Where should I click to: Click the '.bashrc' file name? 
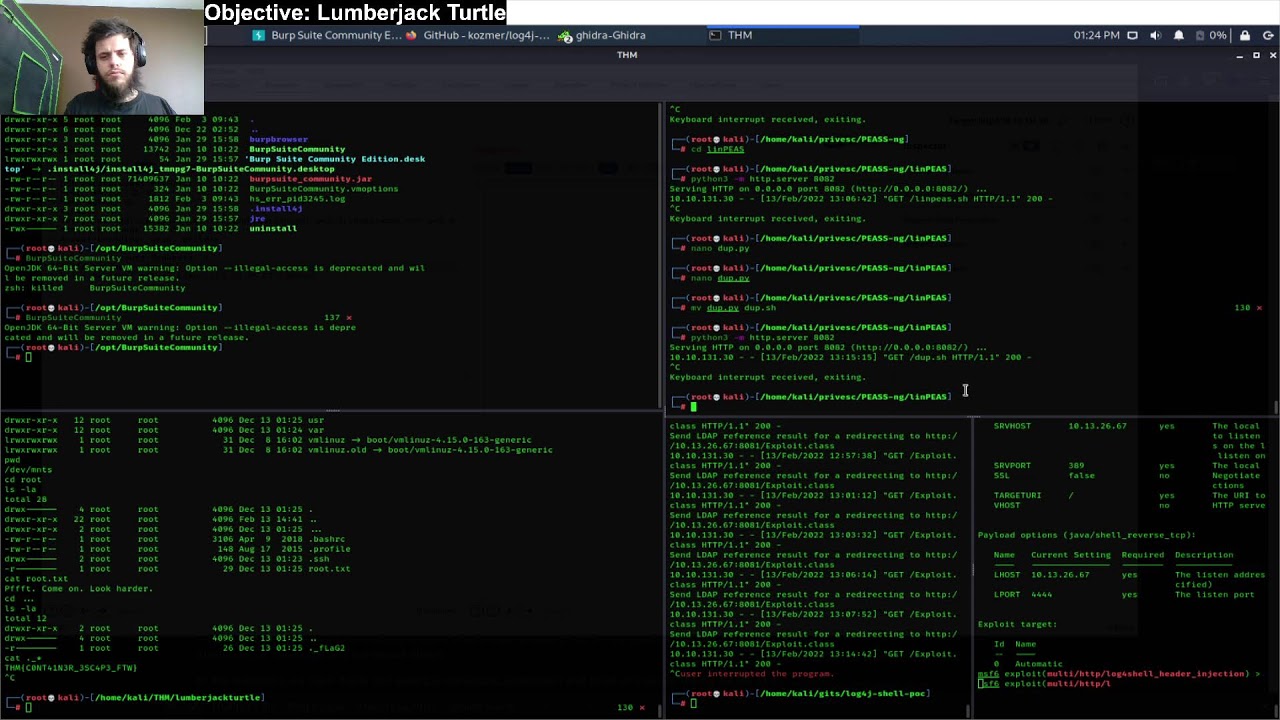pyautogui.click(x=325, y=539)
